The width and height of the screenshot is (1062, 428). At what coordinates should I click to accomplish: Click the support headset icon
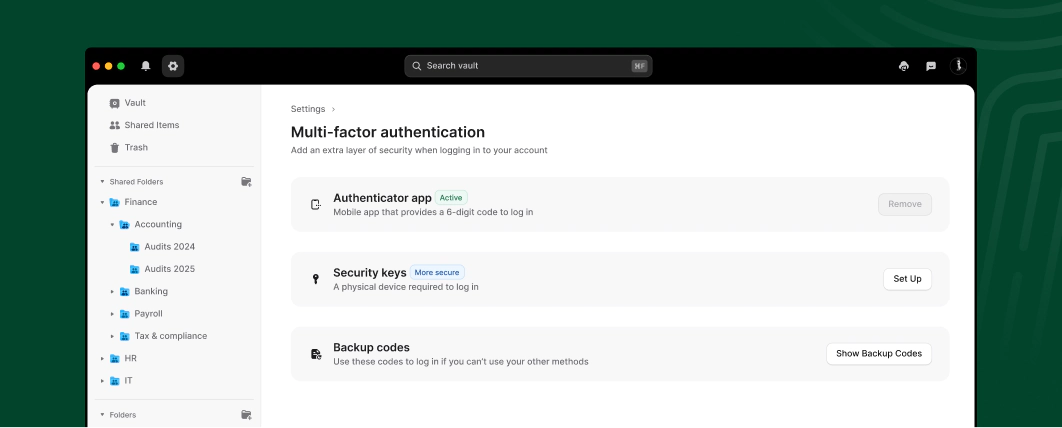[904, 66]
